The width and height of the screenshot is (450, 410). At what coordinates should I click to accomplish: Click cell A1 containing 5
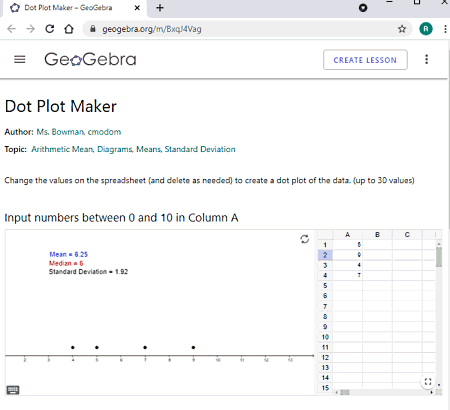pos(347,245)
